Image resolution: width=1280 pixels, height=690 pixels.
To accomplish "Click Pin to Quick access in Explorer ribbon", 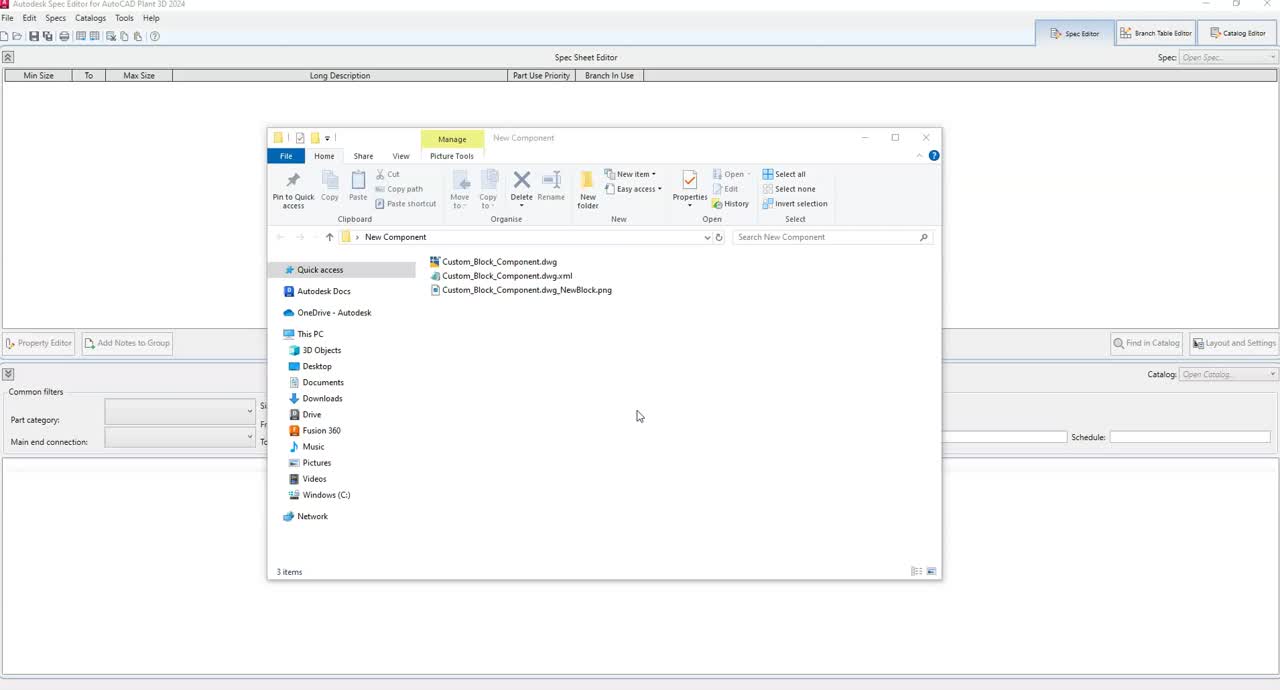I will [293, 189].
